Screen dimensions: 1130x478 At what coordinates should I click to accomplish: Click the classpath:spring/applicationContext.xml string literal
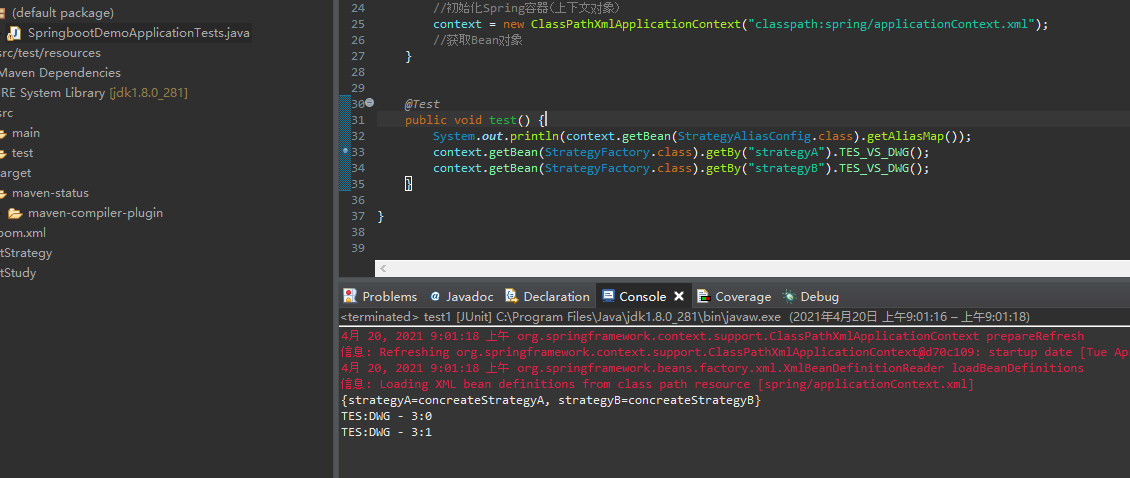tap(891, 25)
